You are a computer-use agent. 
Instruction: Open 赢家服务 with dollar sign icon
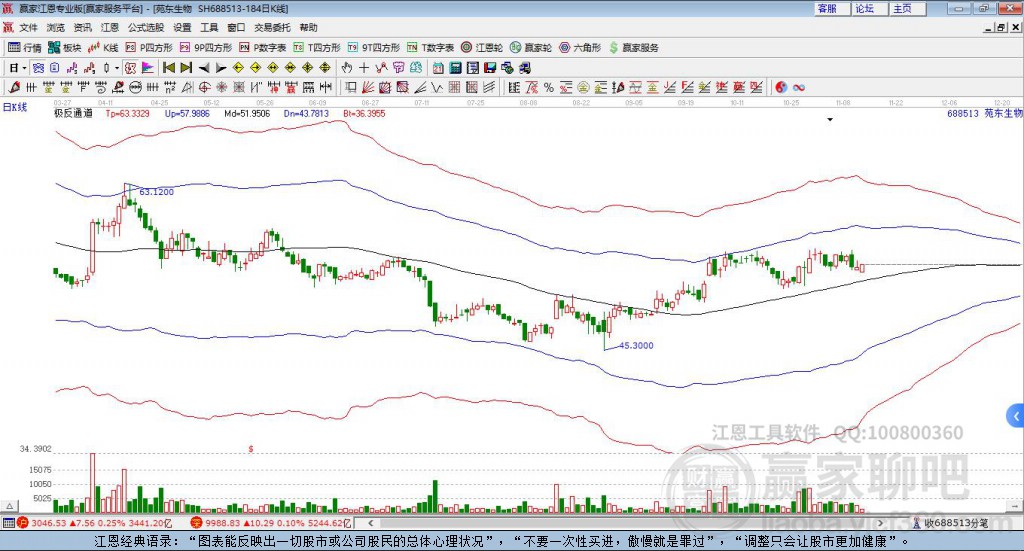point(633,48)
